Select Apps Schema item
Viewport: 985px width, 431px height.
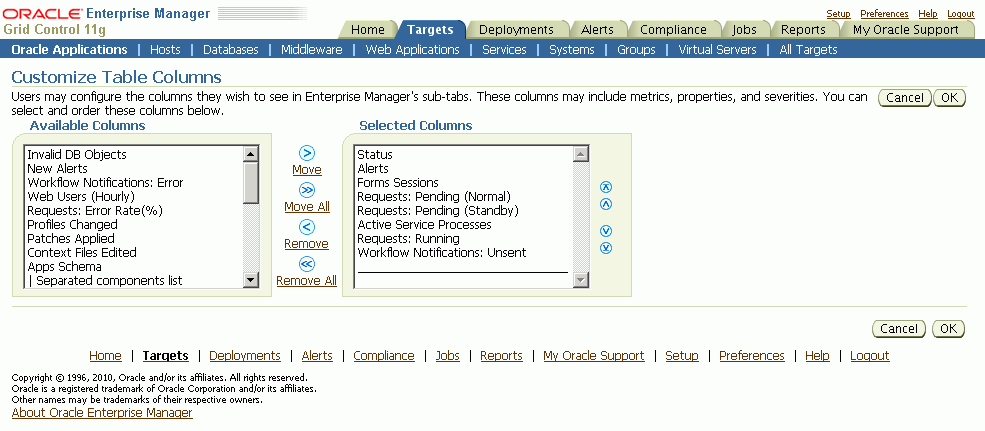point(65,266)
